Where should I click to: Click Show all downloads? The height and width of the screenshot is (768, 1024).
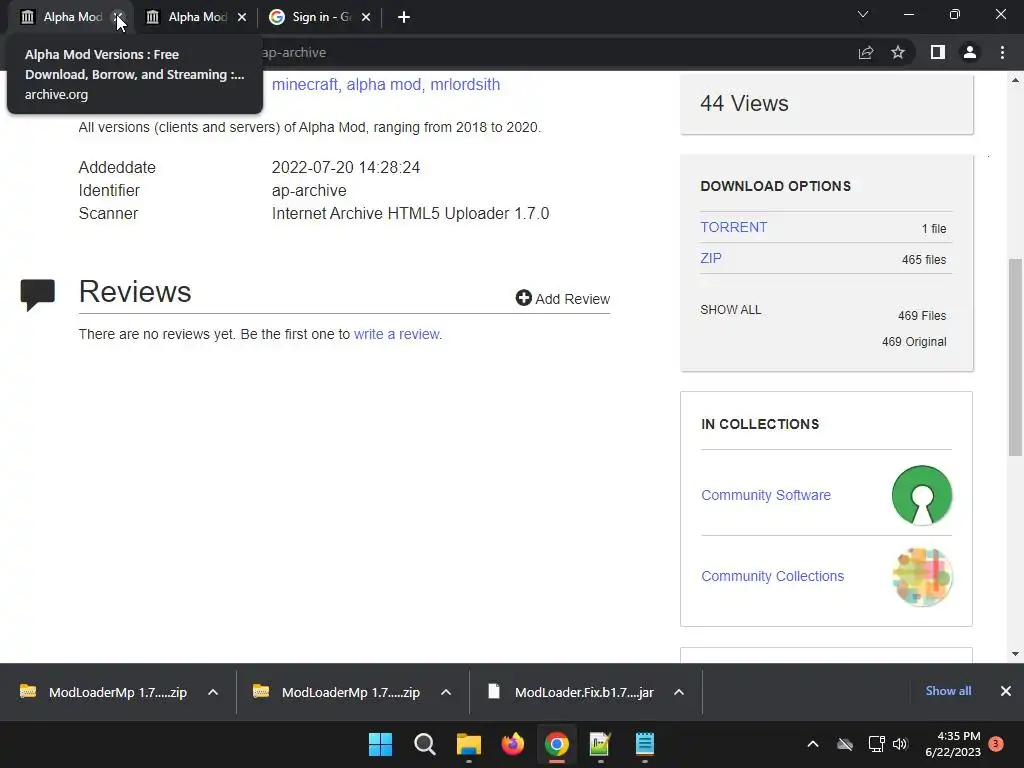pyautogui.click(x=948, y=691)
